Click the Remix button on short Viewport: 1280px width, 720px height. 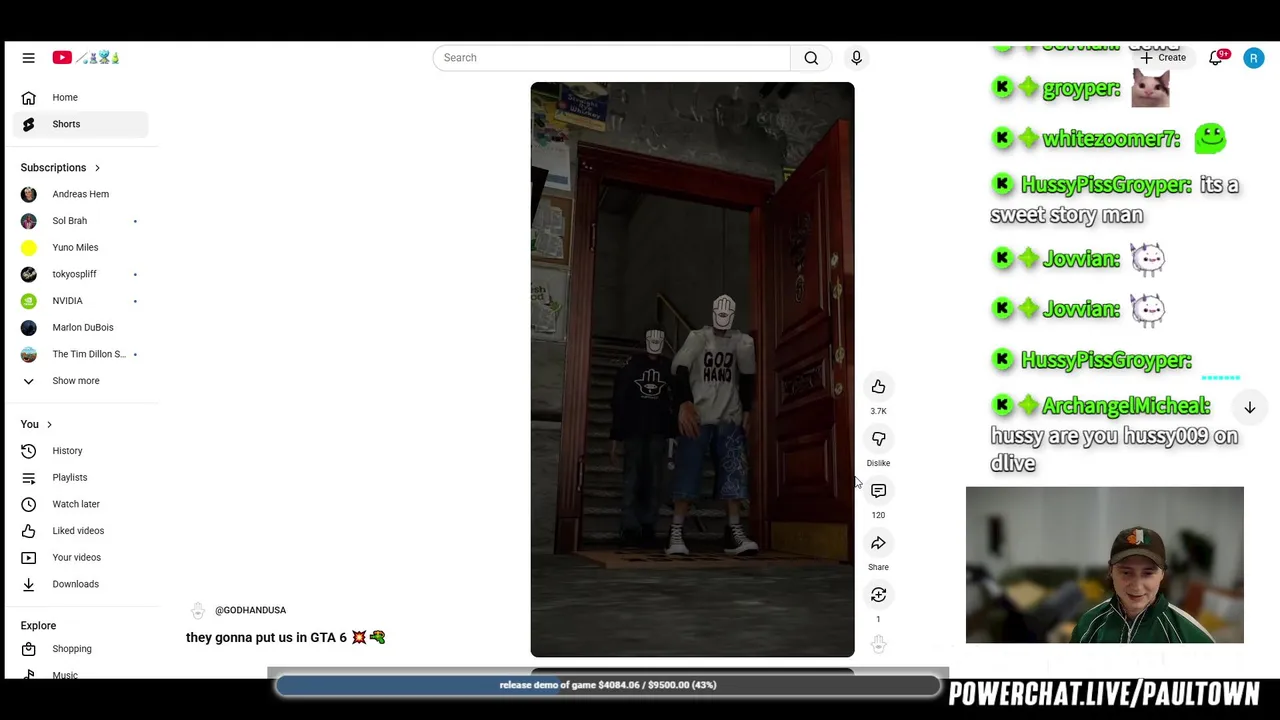(x=878, y=595)
